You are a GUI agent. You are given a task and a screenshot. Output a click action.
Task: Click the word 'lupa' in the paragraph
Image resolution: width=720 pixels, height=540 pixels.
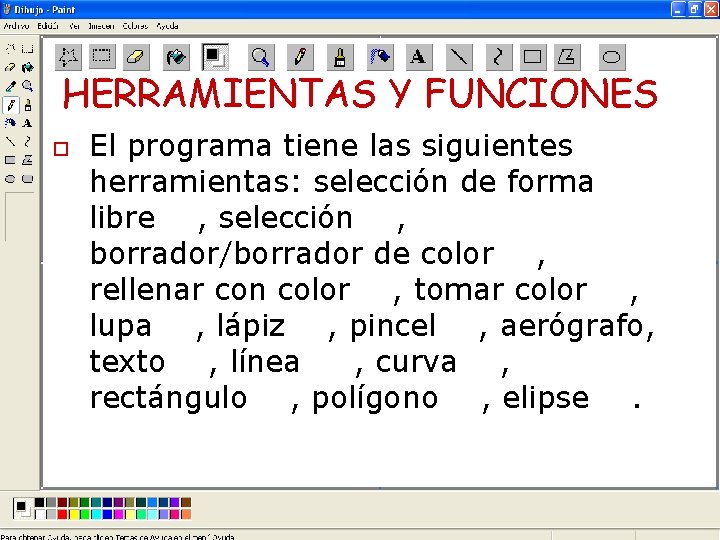click(120, 326)
